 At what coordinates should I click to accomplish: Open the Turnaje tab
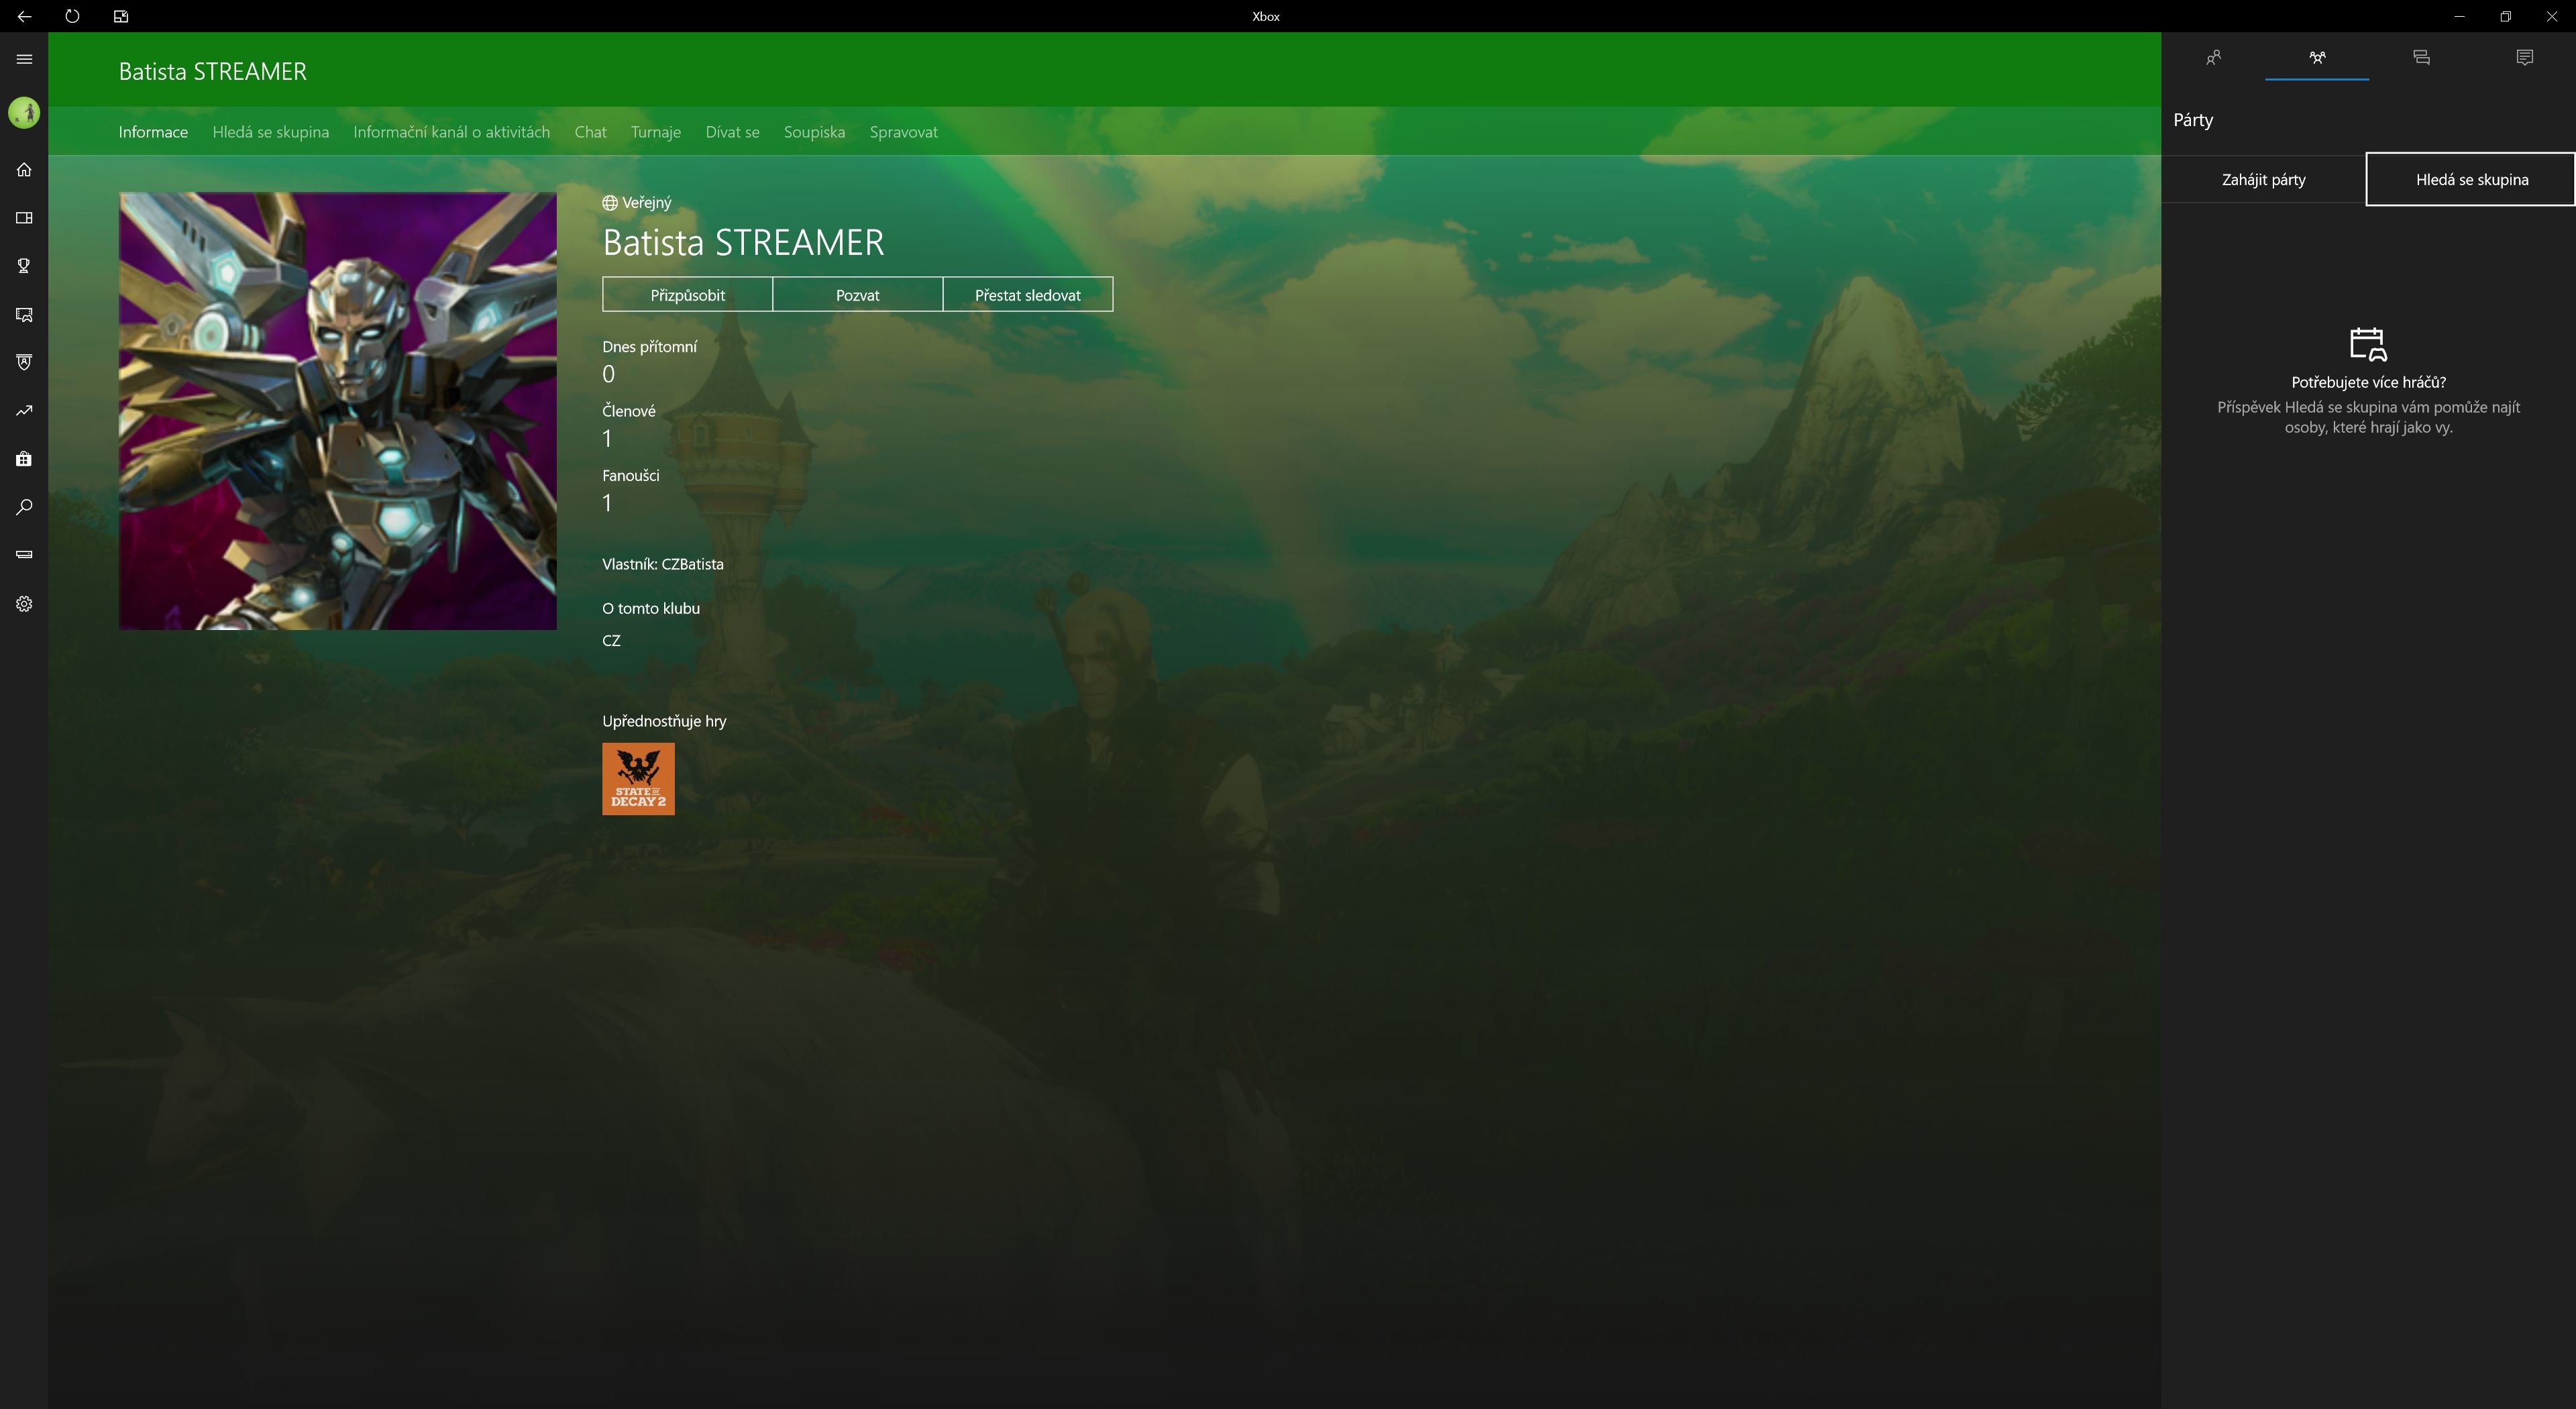655,132
